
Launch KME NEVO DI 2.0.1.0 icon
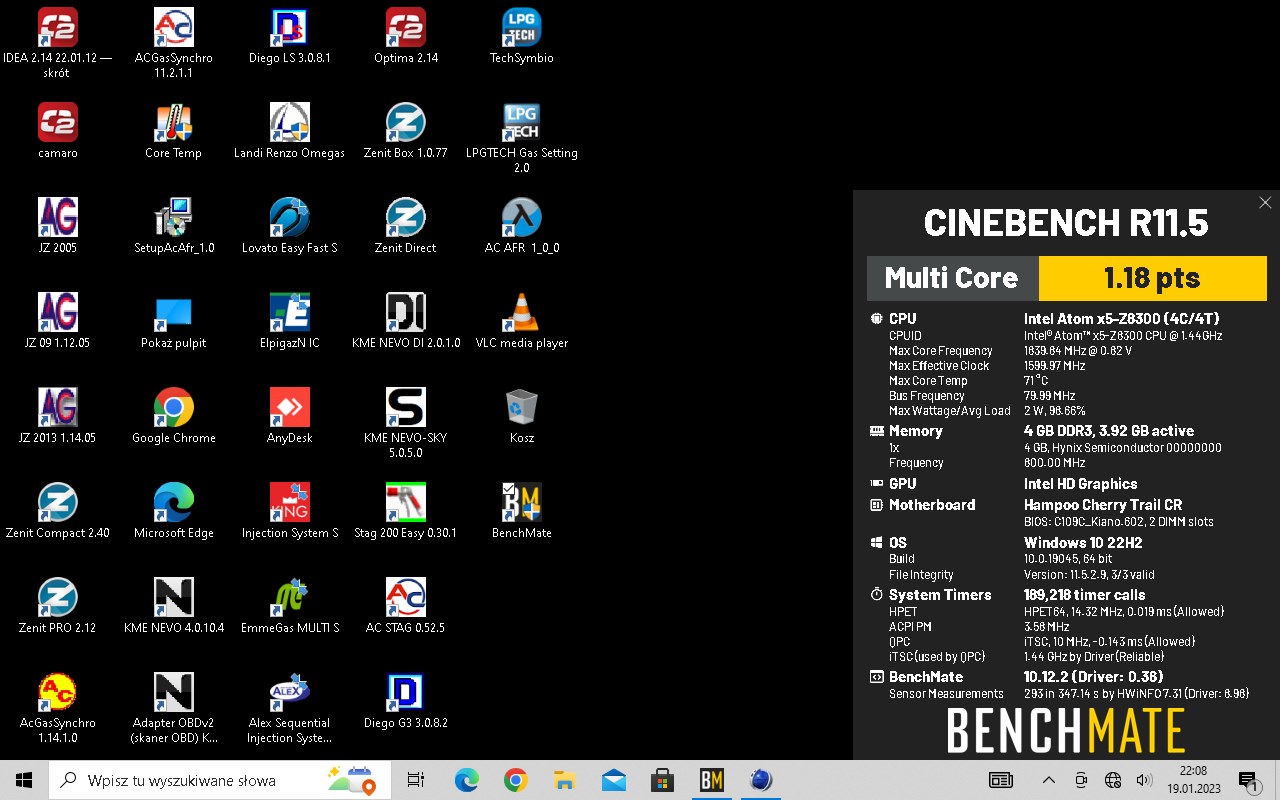coord(405,313)
